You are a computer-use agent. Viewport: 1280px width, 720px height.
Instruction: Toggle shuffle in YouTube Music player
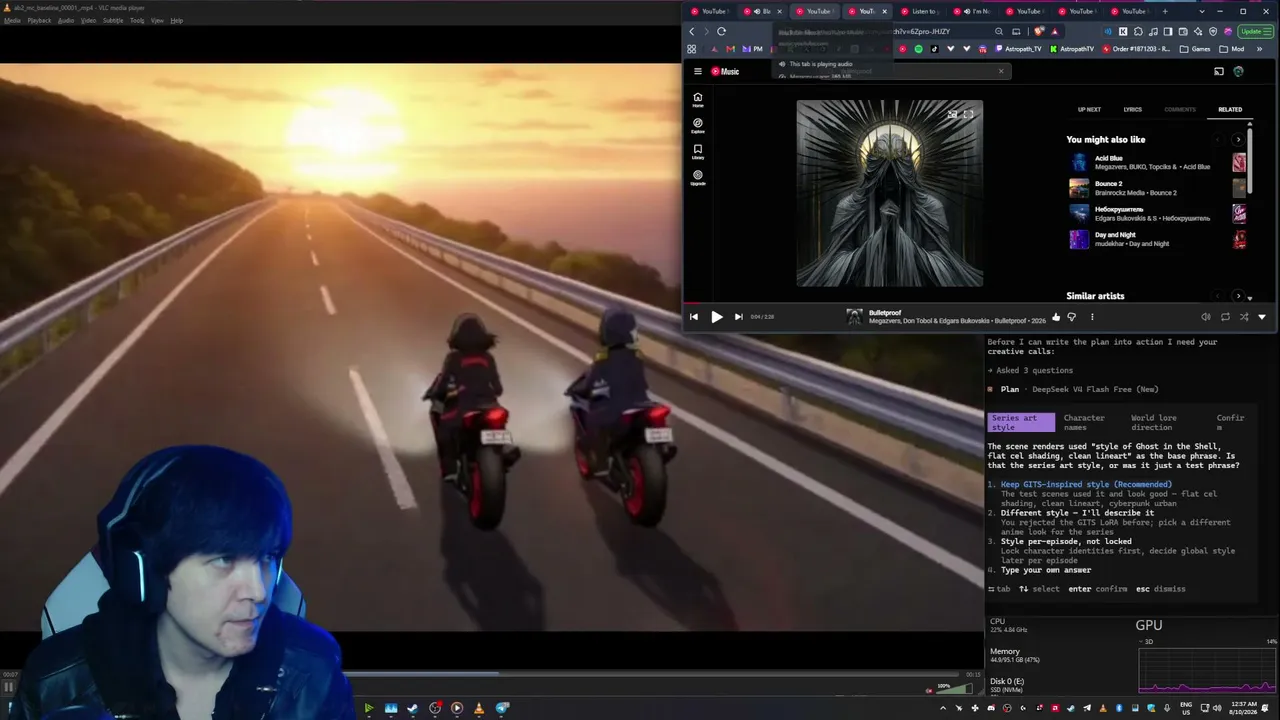1244,317
